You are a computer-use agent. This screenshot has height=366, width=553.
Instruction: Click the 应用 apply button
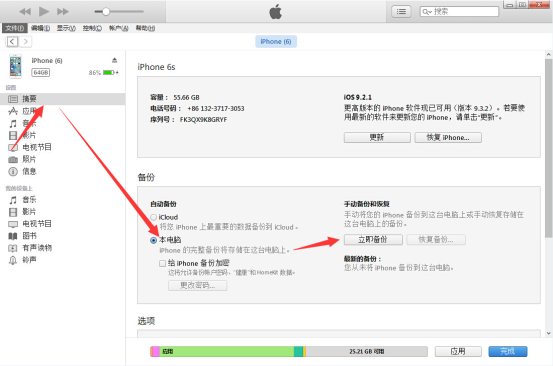click(x=458, y=351)
